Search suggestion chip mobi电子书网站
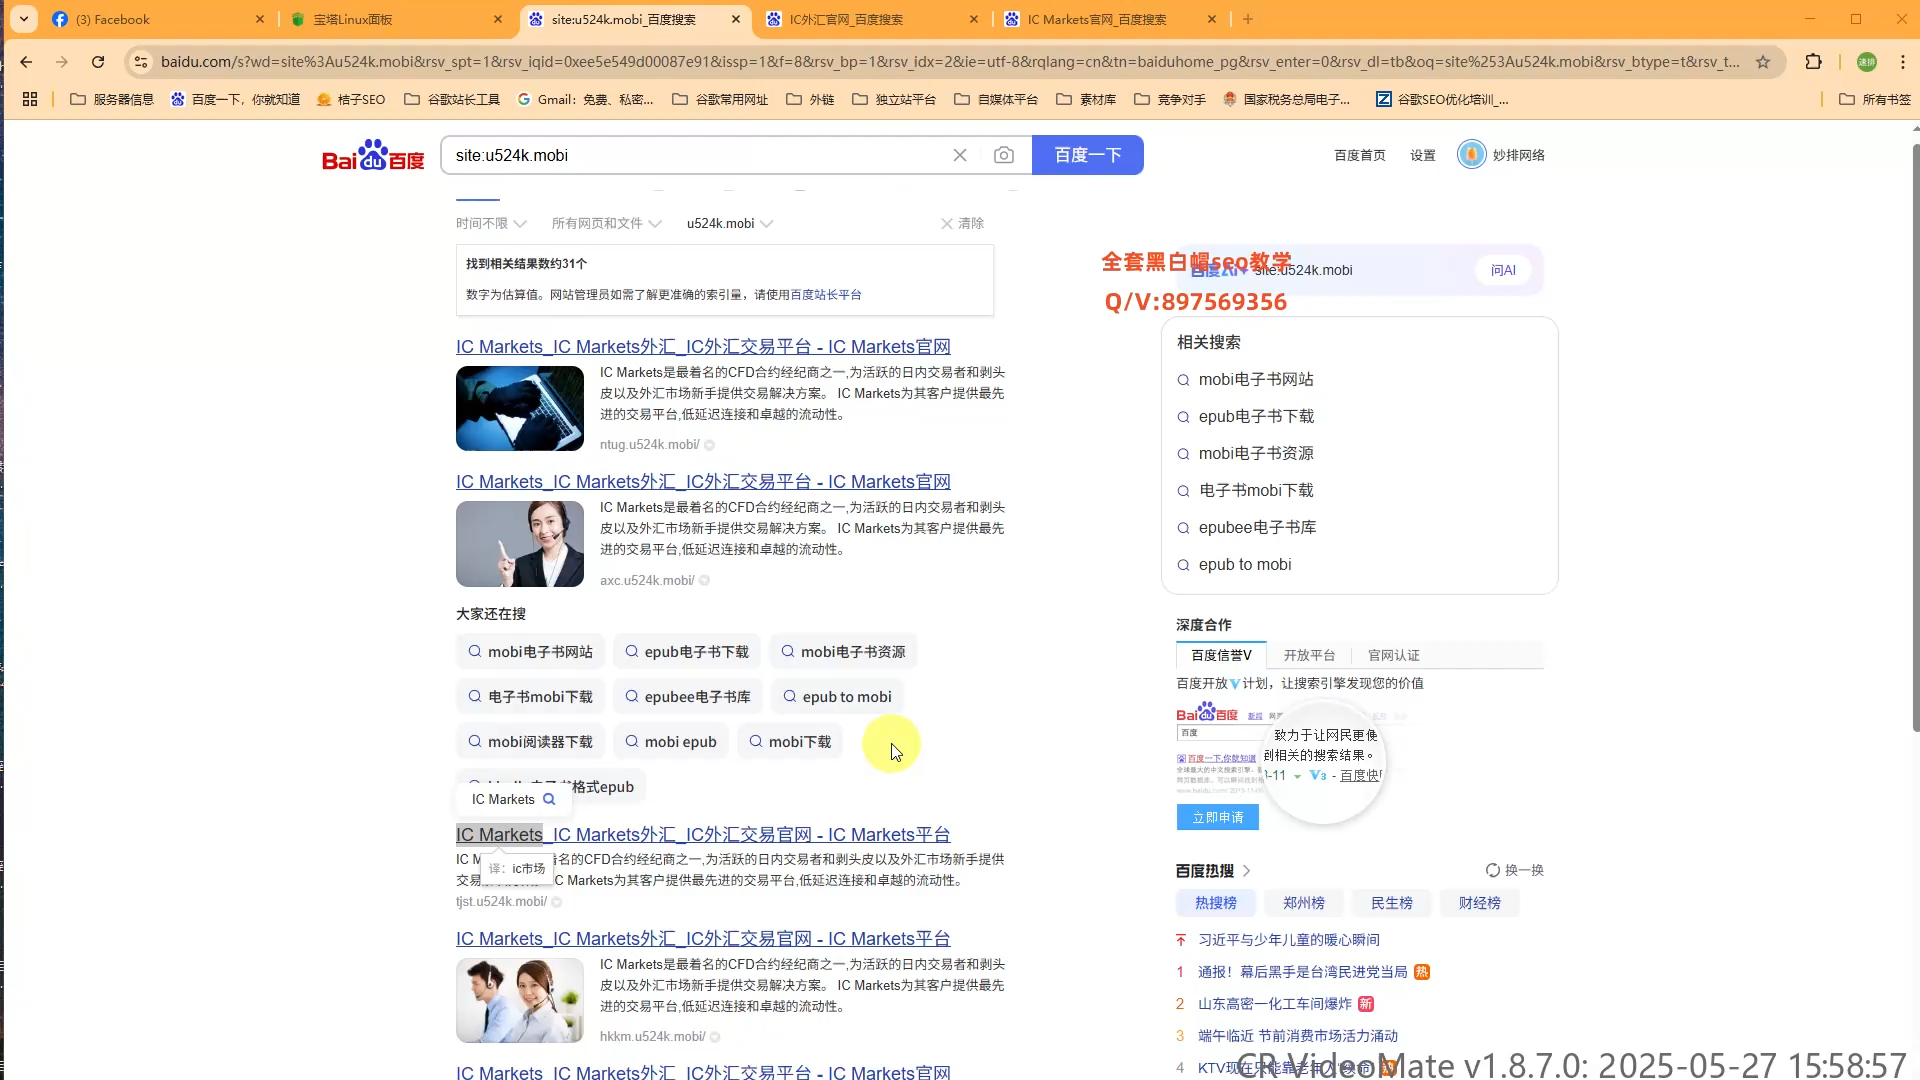The height and width of the screenshot is (1080, 1920). pyautogui.click(x=530, y=652)
